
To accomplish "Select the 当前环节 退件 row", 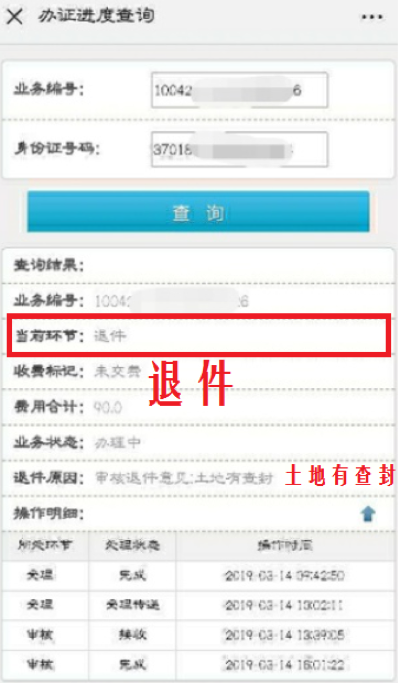I will click(x=198, y=336).
